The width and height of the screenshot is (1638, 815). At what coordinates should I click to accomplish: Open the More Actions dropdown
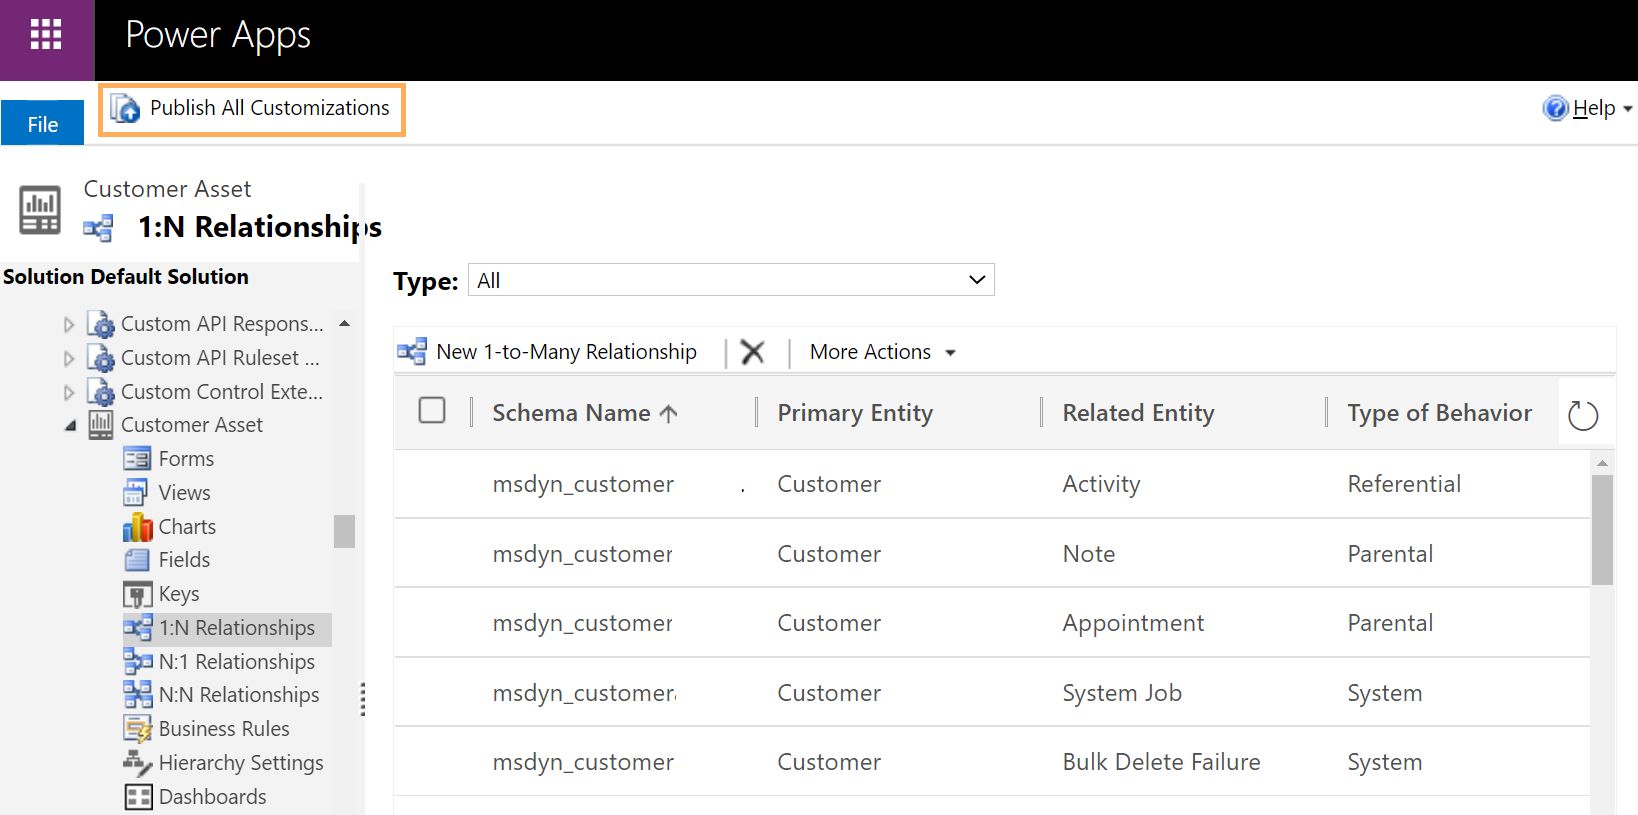(883, 352)
